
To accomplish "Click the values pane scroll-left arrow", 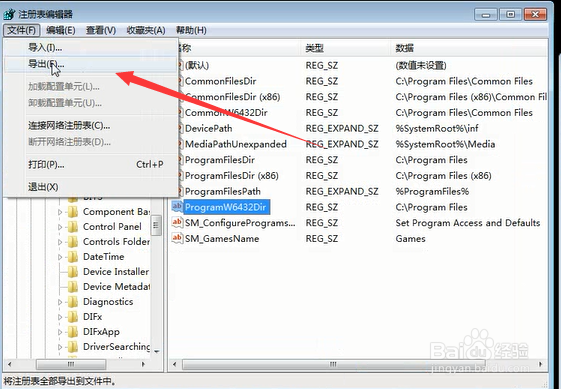I will (175, 364).
